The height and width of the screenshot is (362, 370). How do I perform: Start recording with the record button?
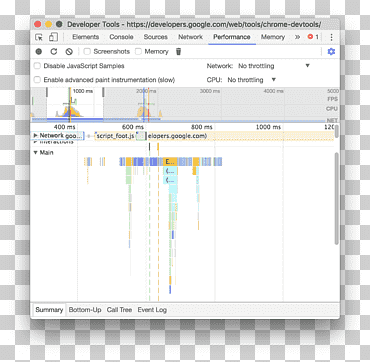[39, 52]
